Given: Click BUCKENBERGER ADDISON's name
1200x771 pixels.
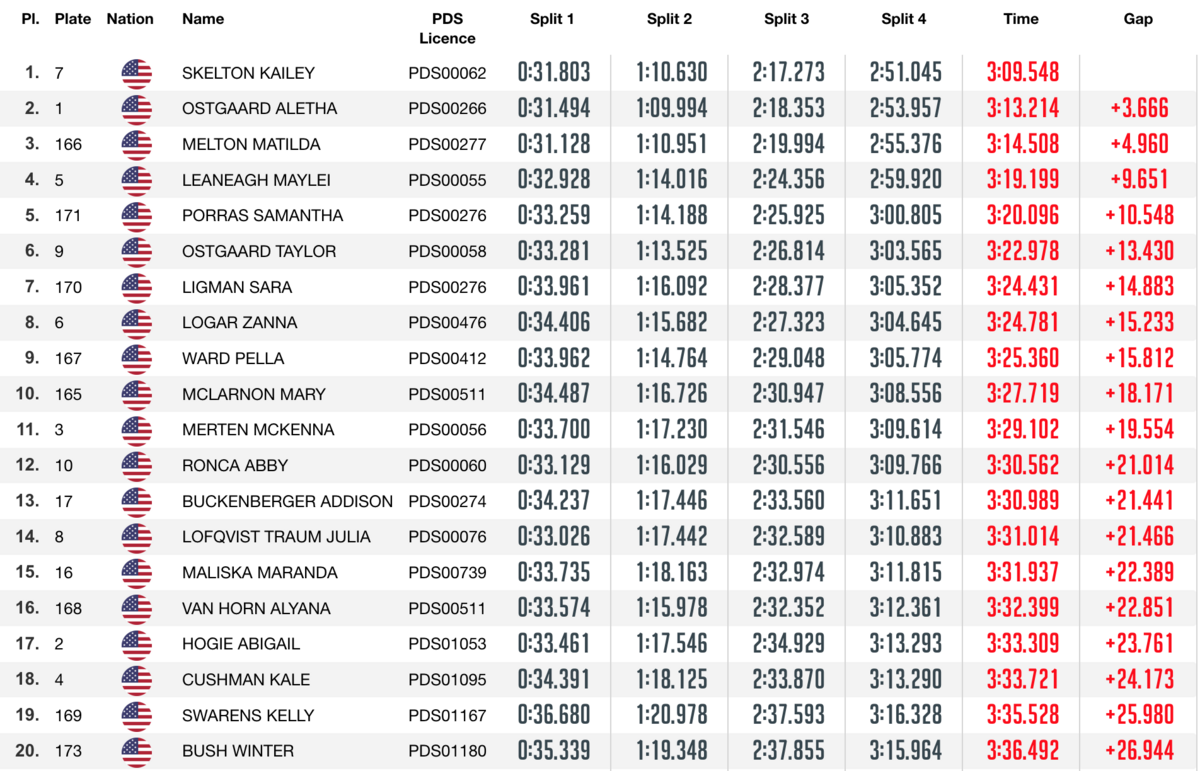Looking at the screenshot, I should point(287,502).
